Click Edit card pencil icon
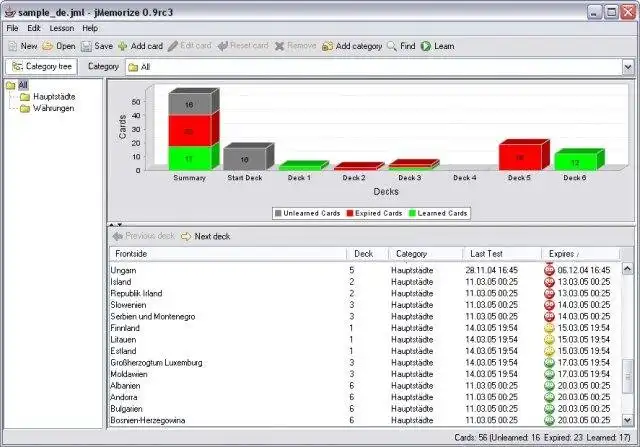This screenshot has width=640, height=447. pos(173,46)
